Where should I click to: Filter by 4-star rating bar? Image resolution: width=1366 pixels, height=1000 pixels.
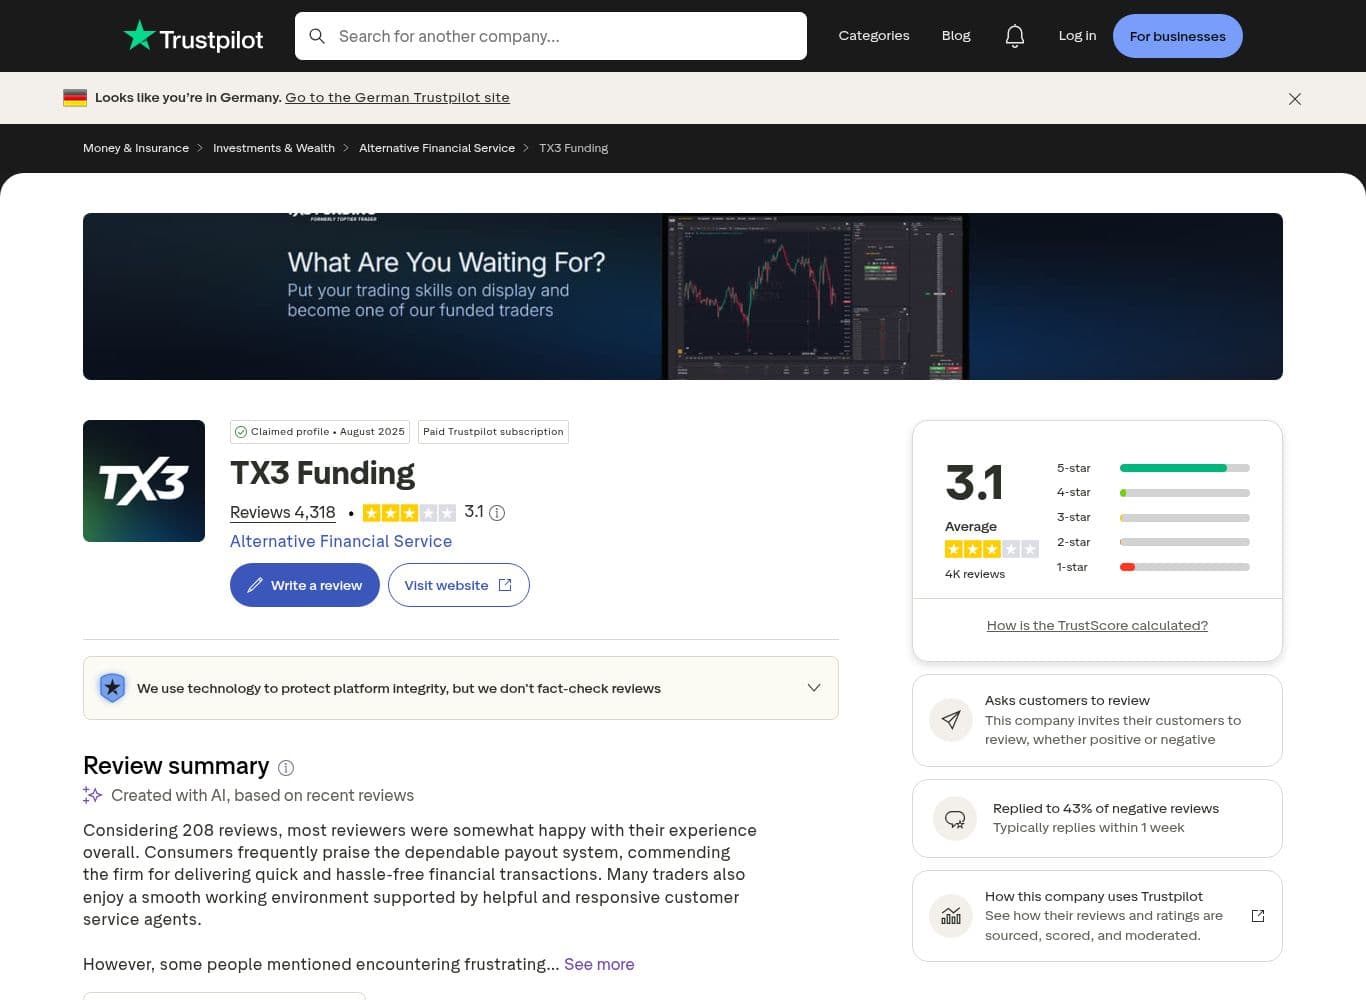click(1185, 493)
